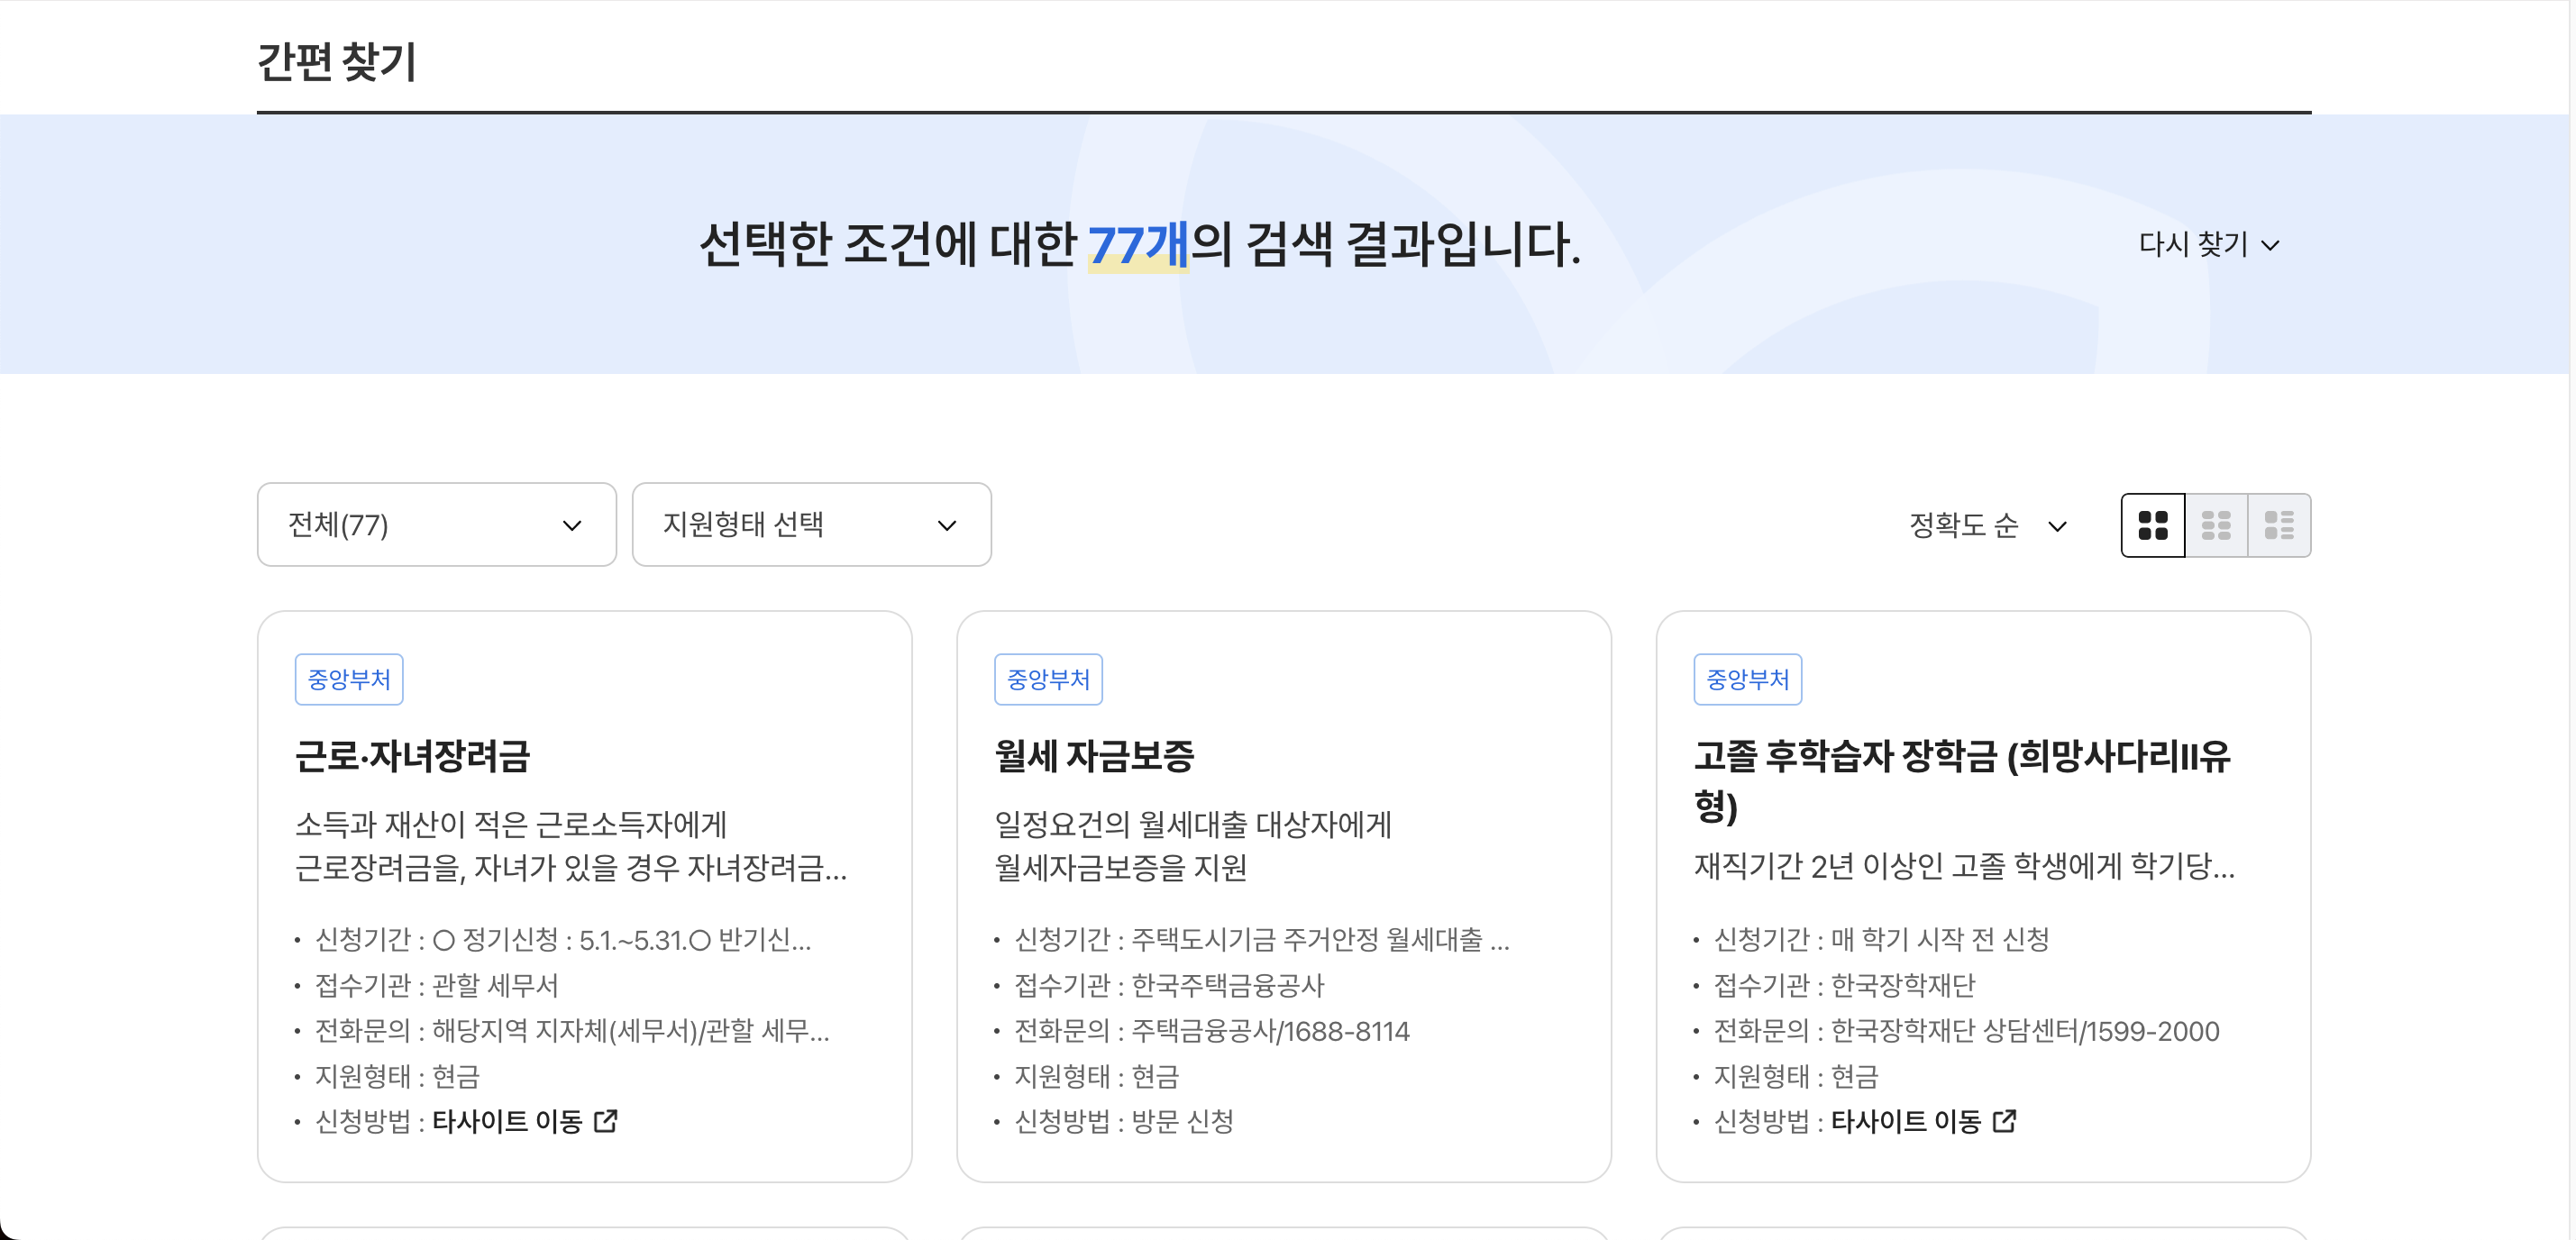
Task: Click 중앙부처 tag on 고졸 후학습자 card
Action: coord(1747,679)
